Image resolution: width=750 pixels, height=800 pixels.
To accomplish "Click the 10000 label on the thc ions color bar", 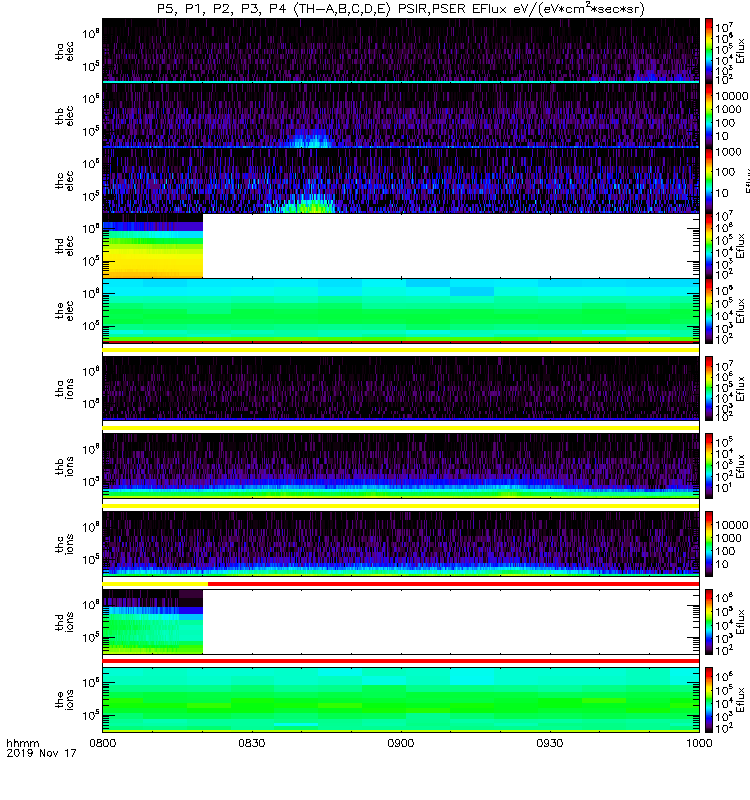I will 731,525.
